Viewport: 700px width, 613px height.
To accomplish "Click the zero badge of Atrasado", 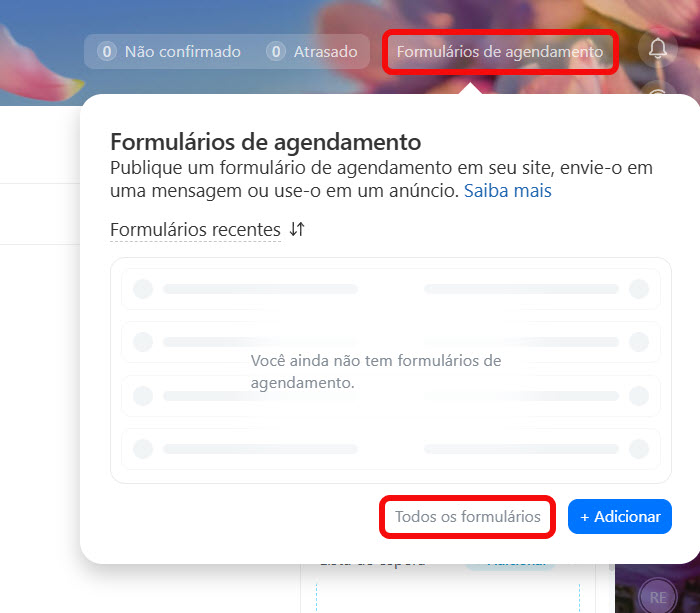I will 276,52.
